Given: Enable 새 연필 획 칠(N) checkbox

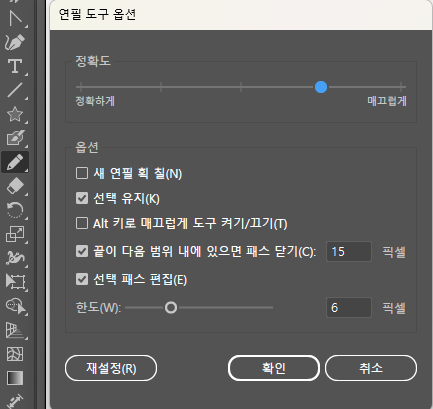Looking at the screenshot, I should [x=82, y=173].
